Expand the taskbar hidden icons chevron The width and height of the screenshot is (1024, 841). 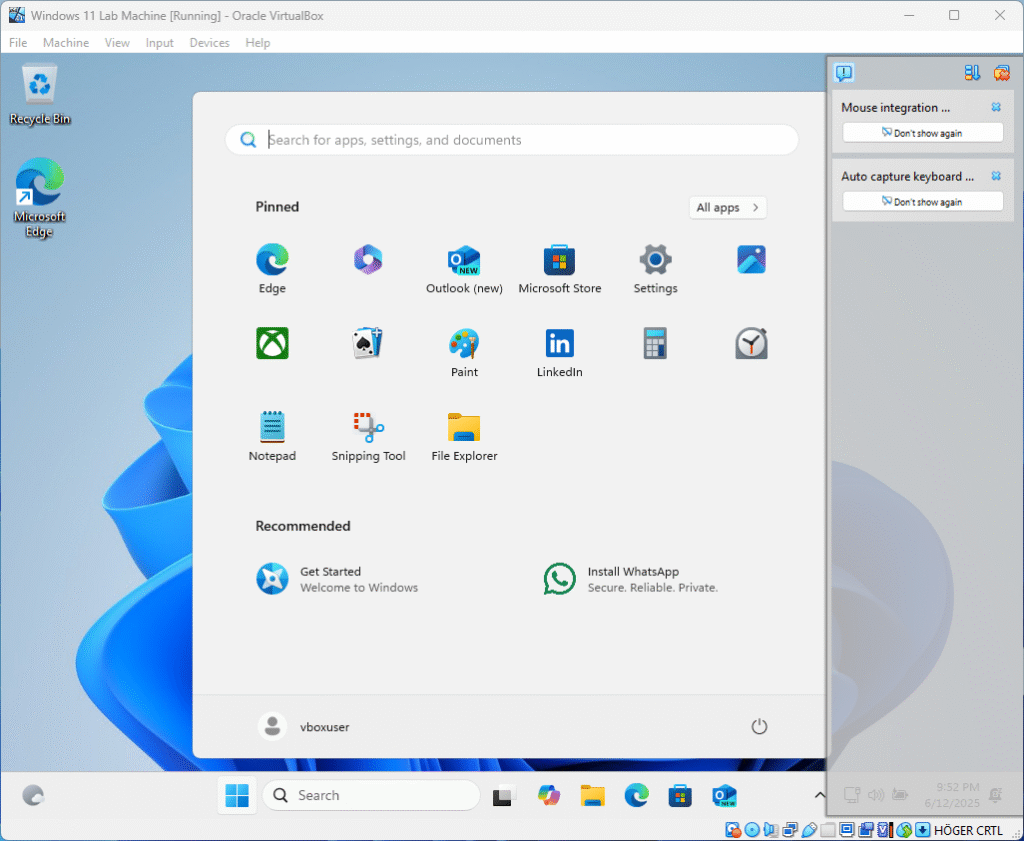tap(819, 795)
